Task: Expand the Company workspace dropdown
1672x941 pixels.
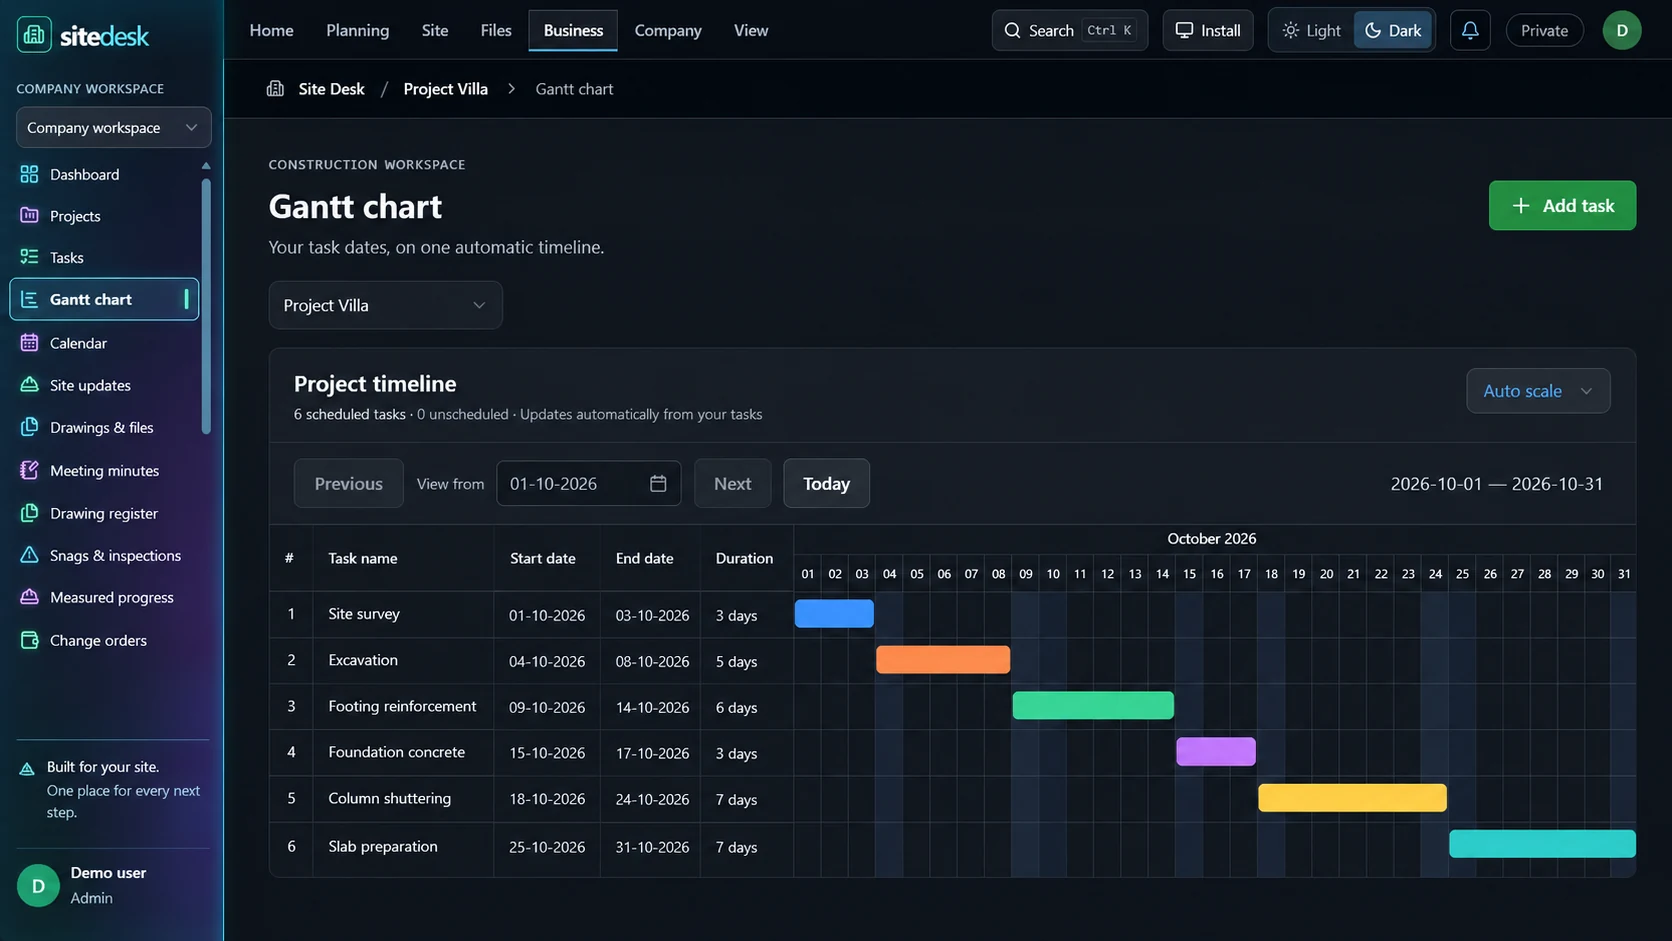Action: coord(113,127)
